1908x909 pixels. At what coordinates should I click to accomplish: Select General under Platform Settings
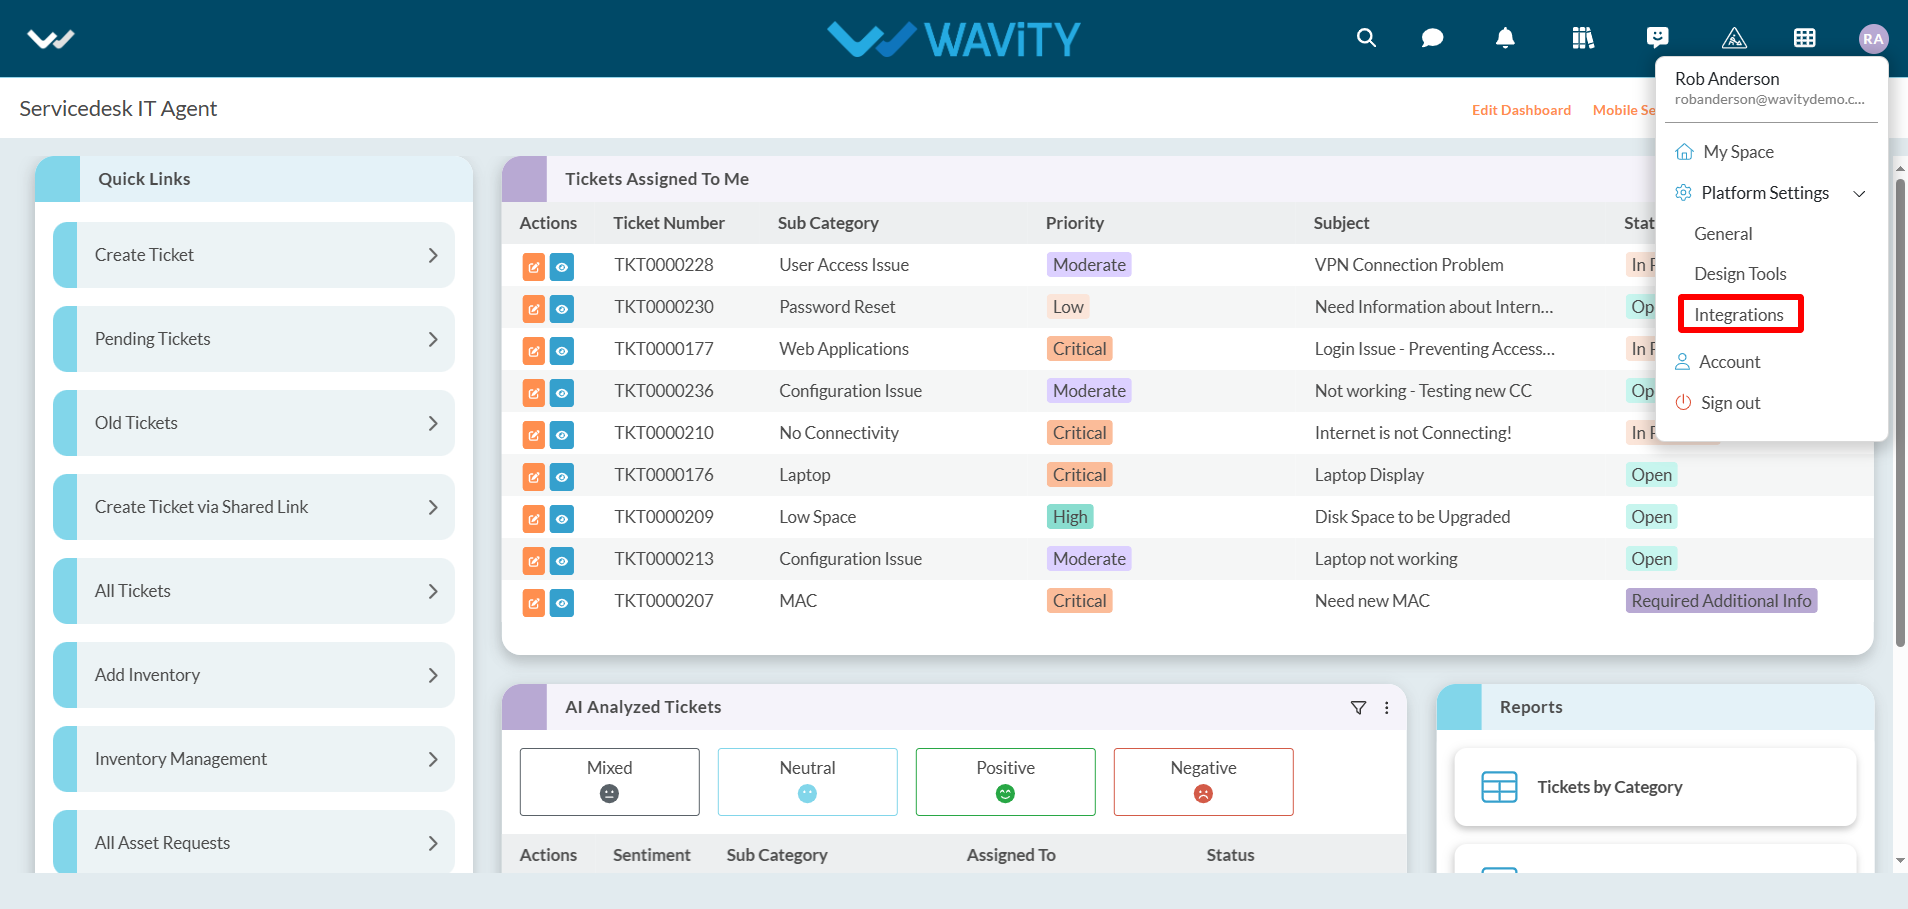pos(1723,234)
